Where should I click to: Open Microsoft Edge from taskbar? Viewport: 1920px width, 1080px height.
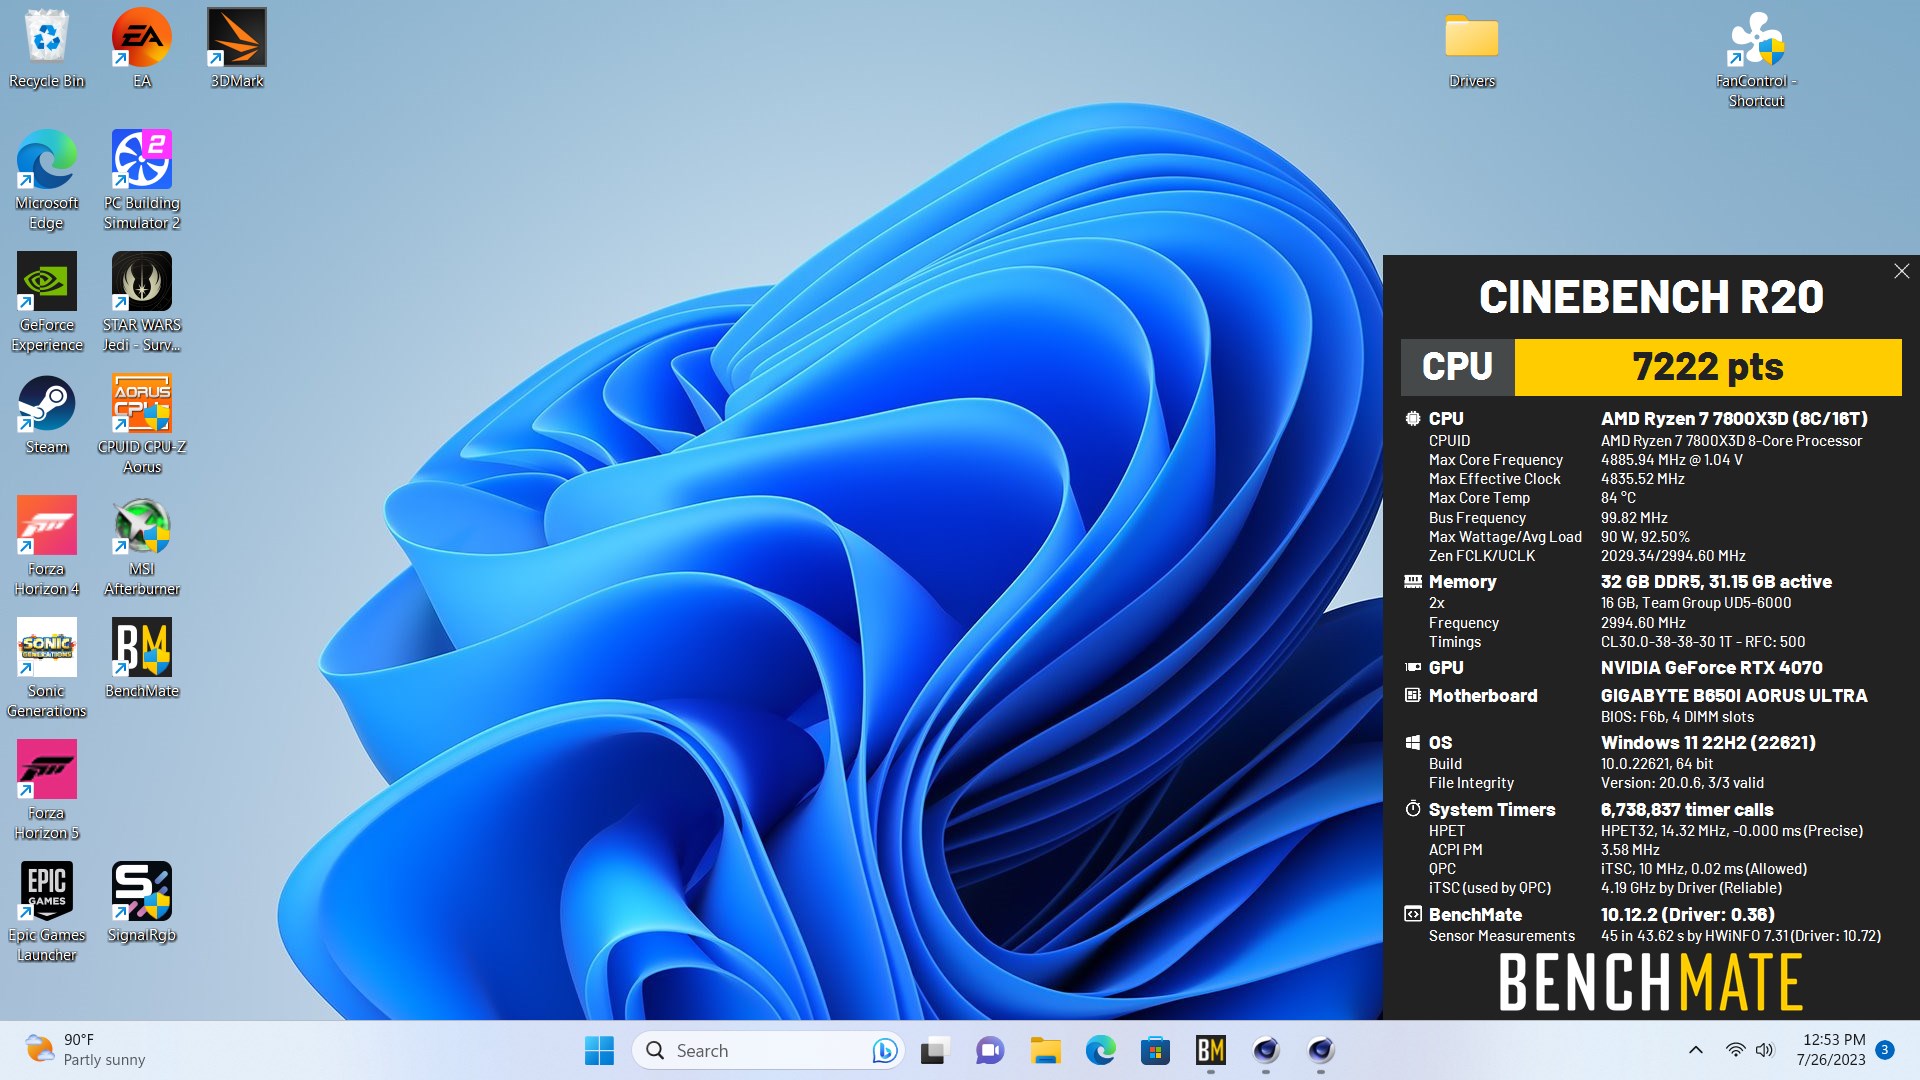click(1100, 1050)
